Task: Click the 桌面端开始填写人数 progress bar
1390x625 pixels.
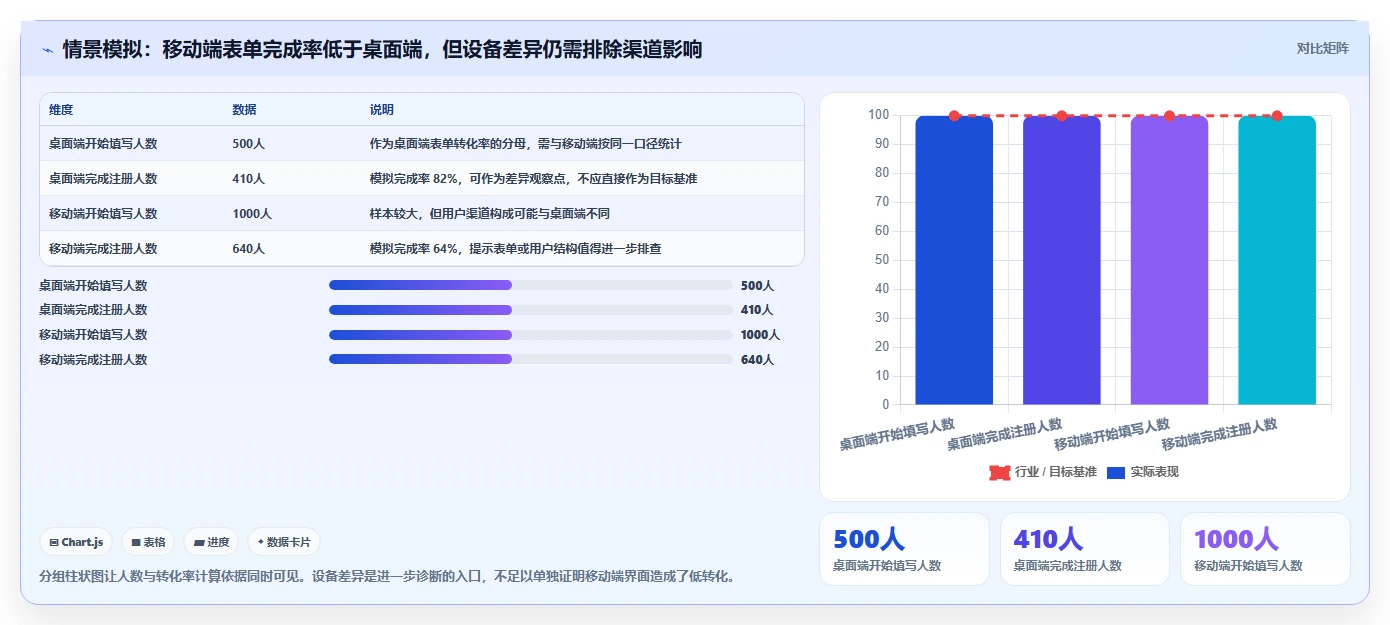Action: coord(531,285)
